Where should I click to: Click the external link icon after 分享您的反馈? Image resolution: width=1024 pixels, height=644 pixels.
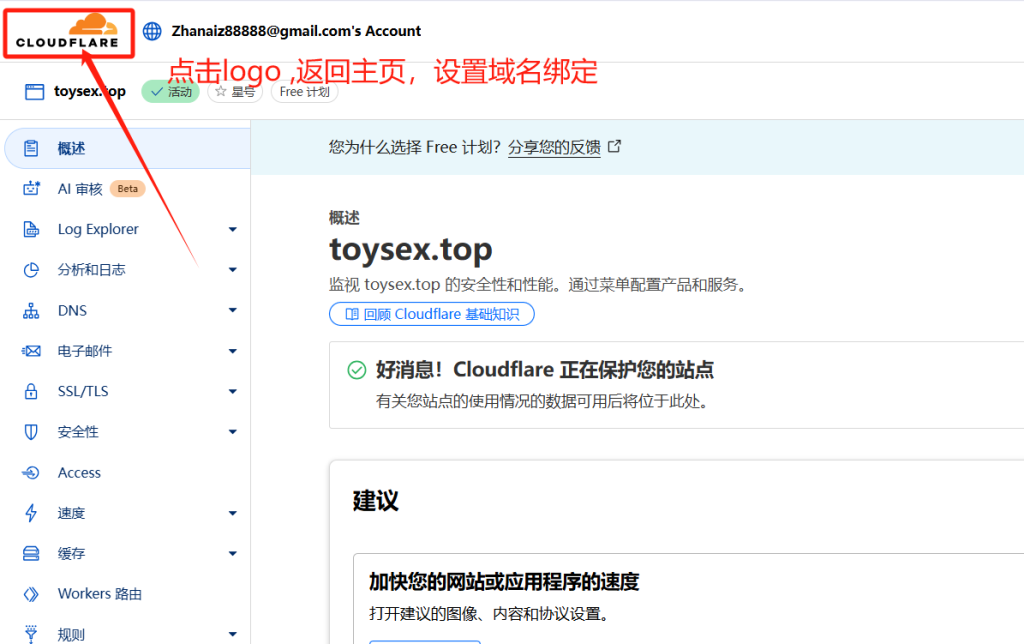(615, 146)
